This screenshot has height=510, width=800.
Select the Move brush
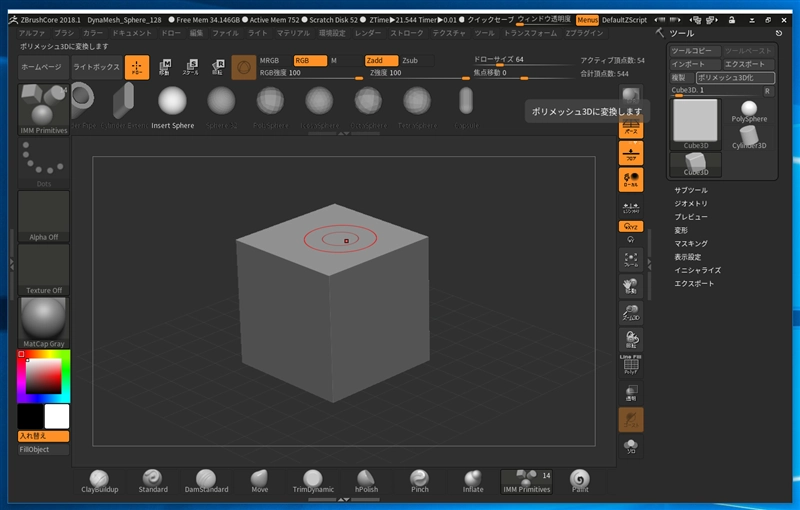pos(259,482)
